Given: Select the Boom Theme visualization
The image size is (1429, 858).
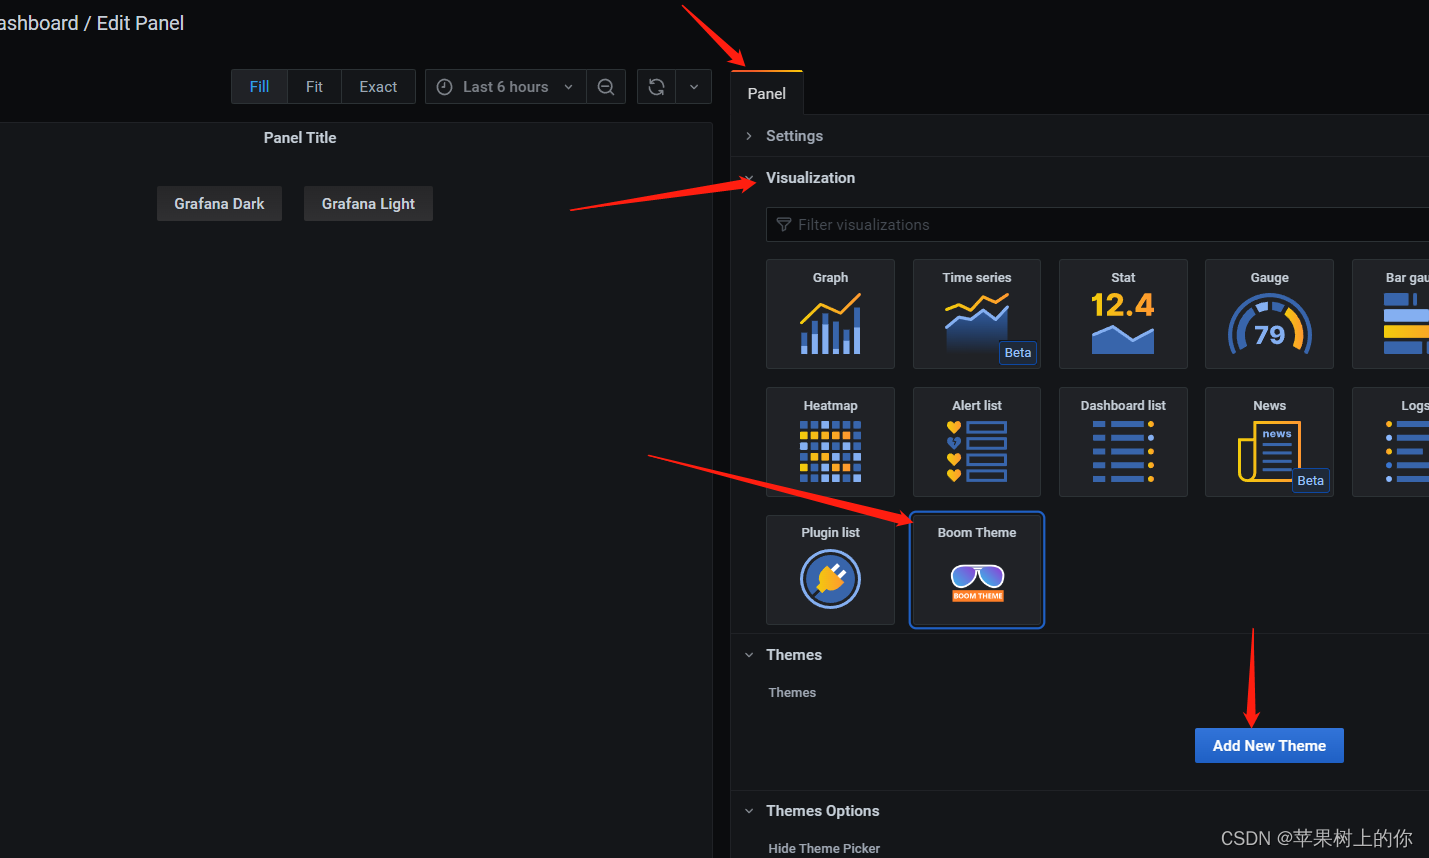Looking at the screenshot, I should pyautogui.click(x=977, y=570).
